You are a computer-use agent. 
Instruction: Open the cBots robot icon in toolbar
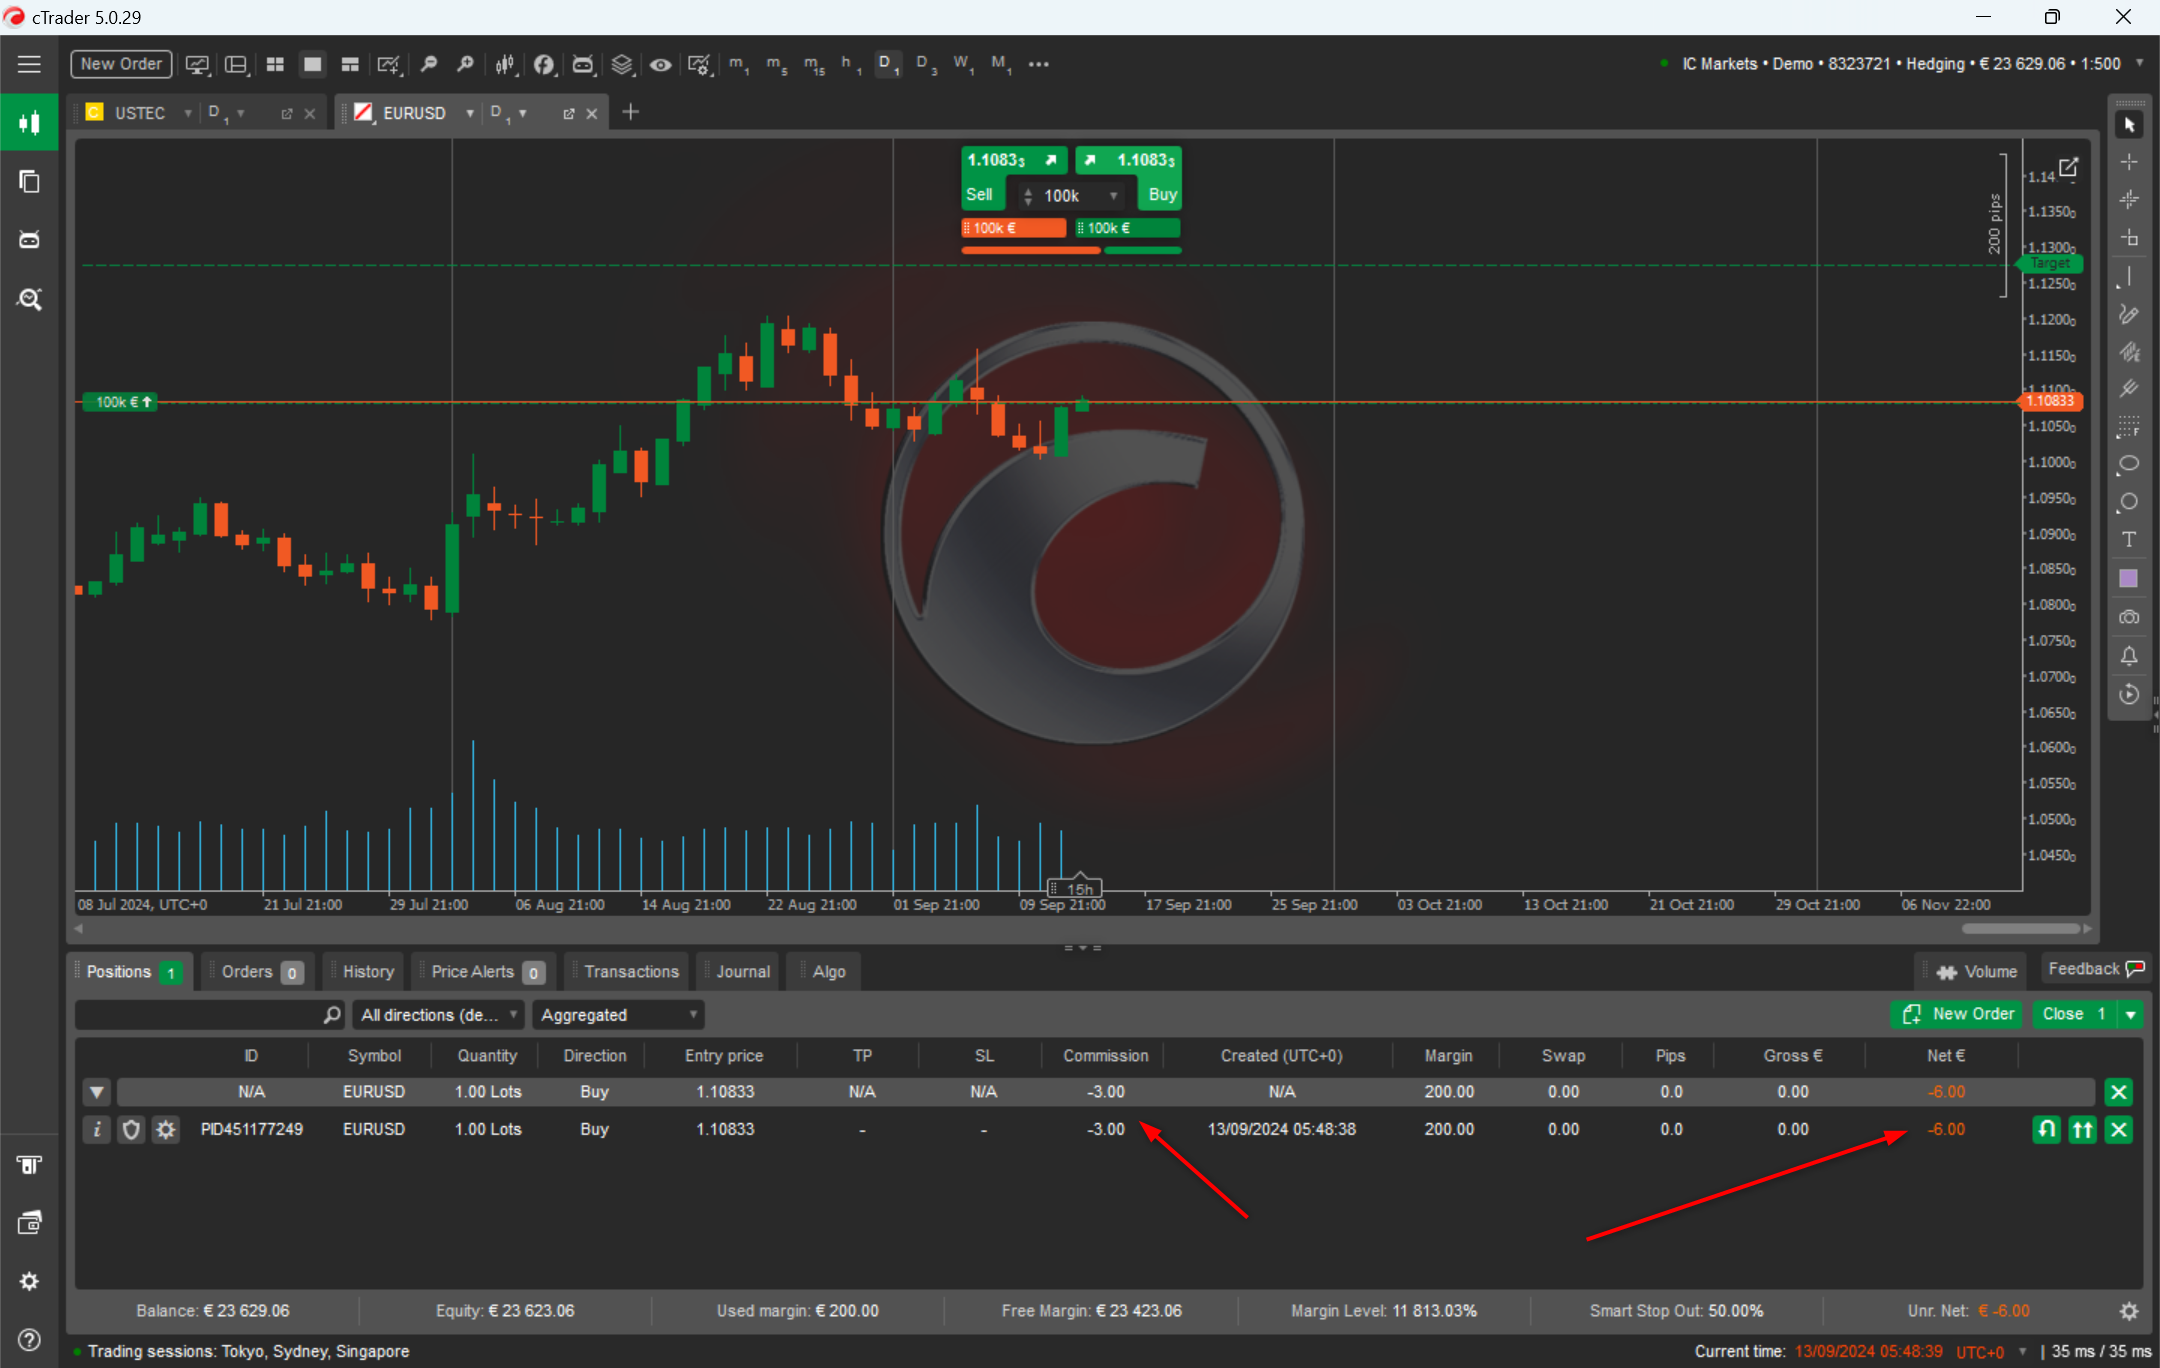[582, 64]
